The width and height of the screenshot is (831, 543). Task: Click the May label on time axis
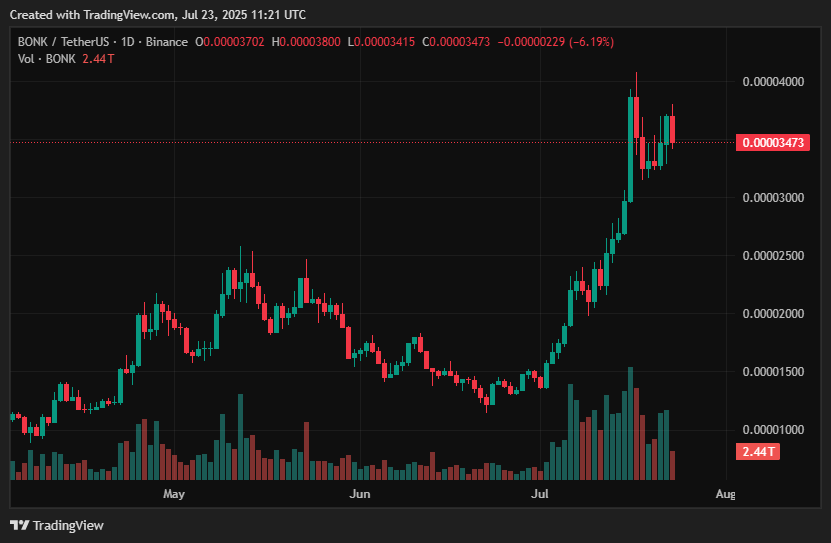point(174,494)
